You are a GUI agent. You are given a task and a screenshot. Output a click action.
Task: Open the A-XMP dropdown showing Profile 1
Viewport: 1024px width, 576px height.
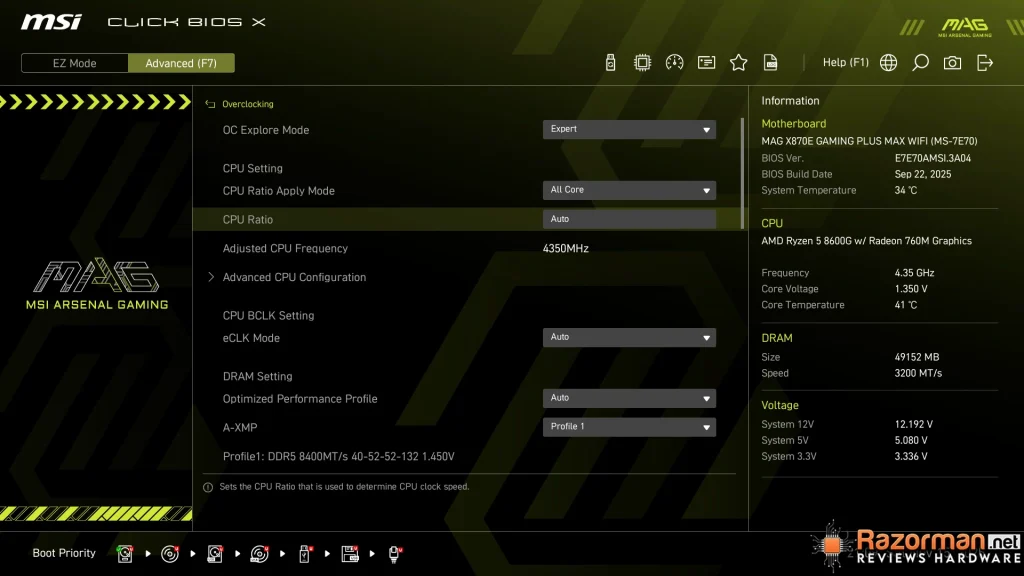click(x=629, y=426)
